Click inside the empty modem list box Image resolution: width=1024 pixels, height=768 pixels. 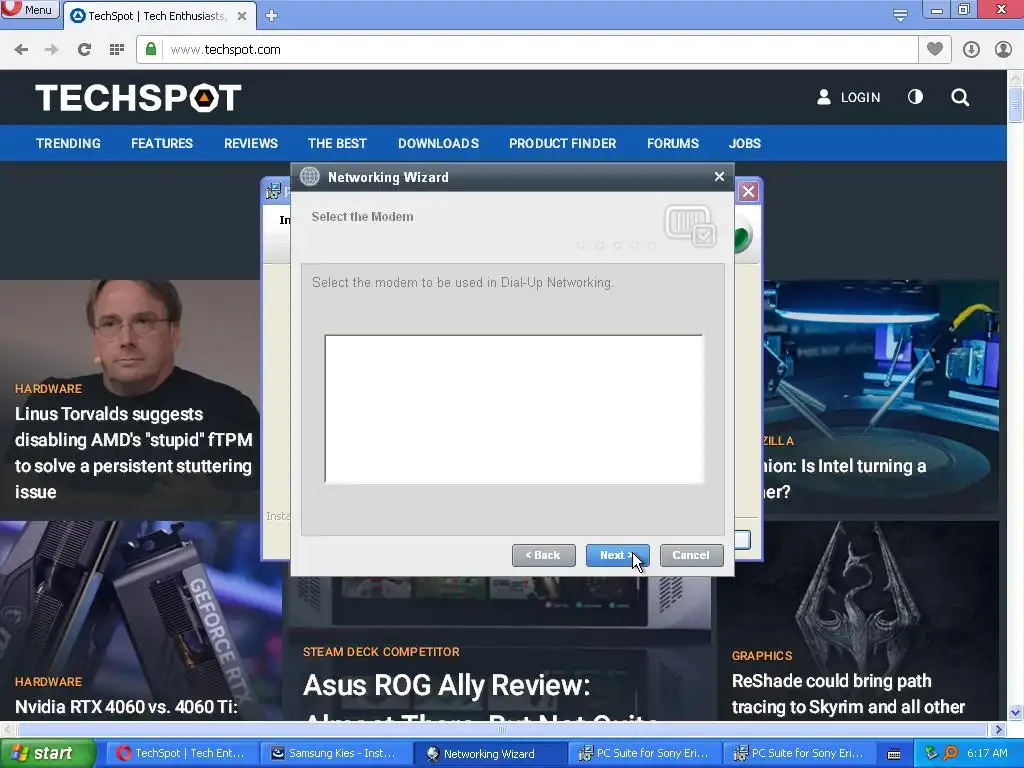[514, 409]
